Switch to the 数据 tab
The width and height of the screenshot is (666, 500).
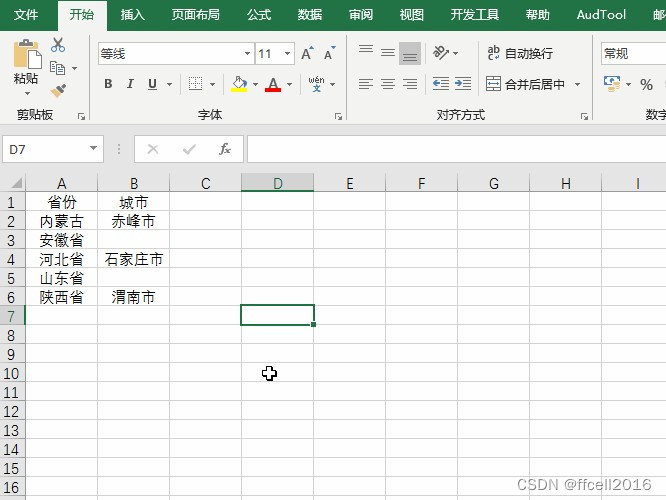[310, 15]
